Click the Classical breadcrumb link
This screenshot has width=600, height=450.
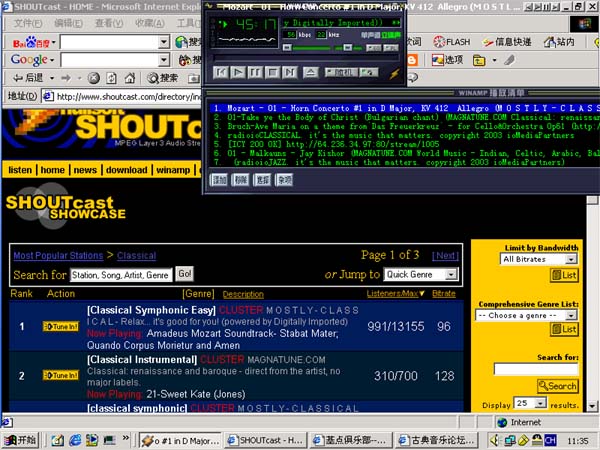click(x=137, y=256)
